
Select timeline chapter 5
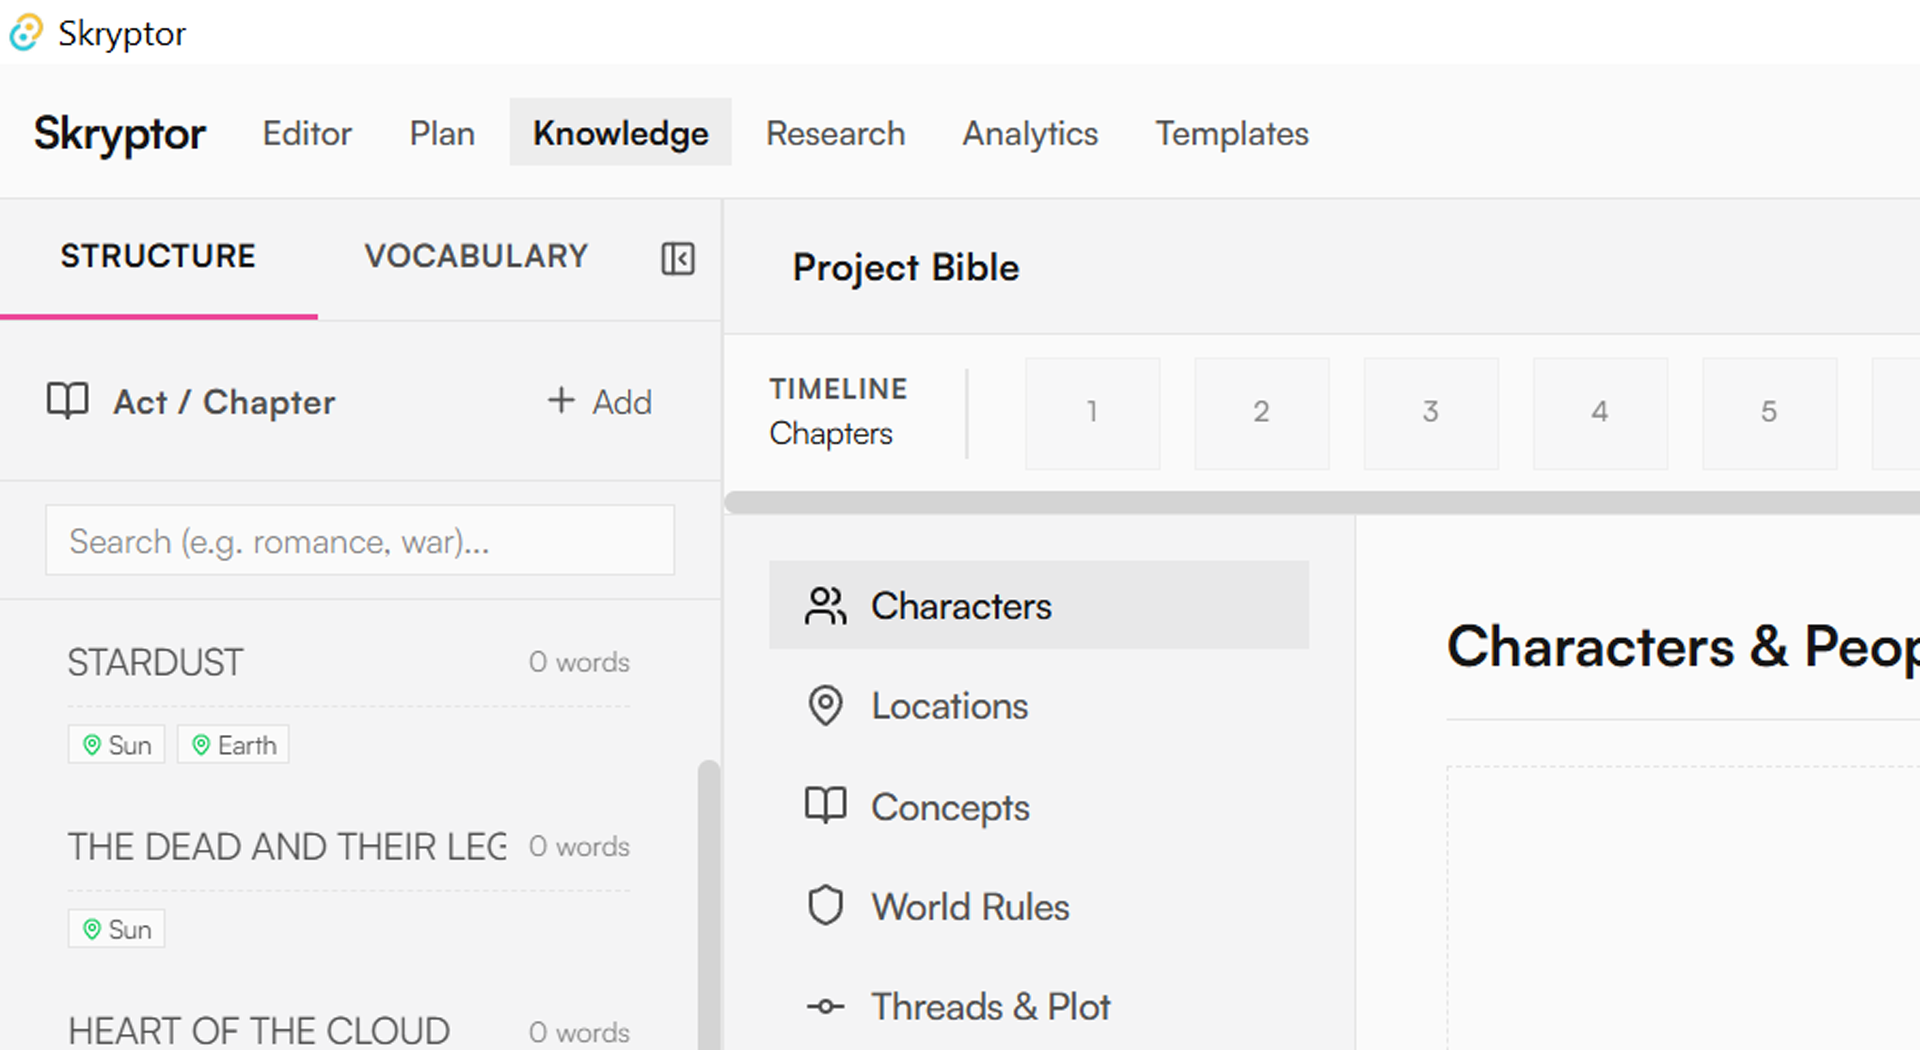pos(1769,413)
